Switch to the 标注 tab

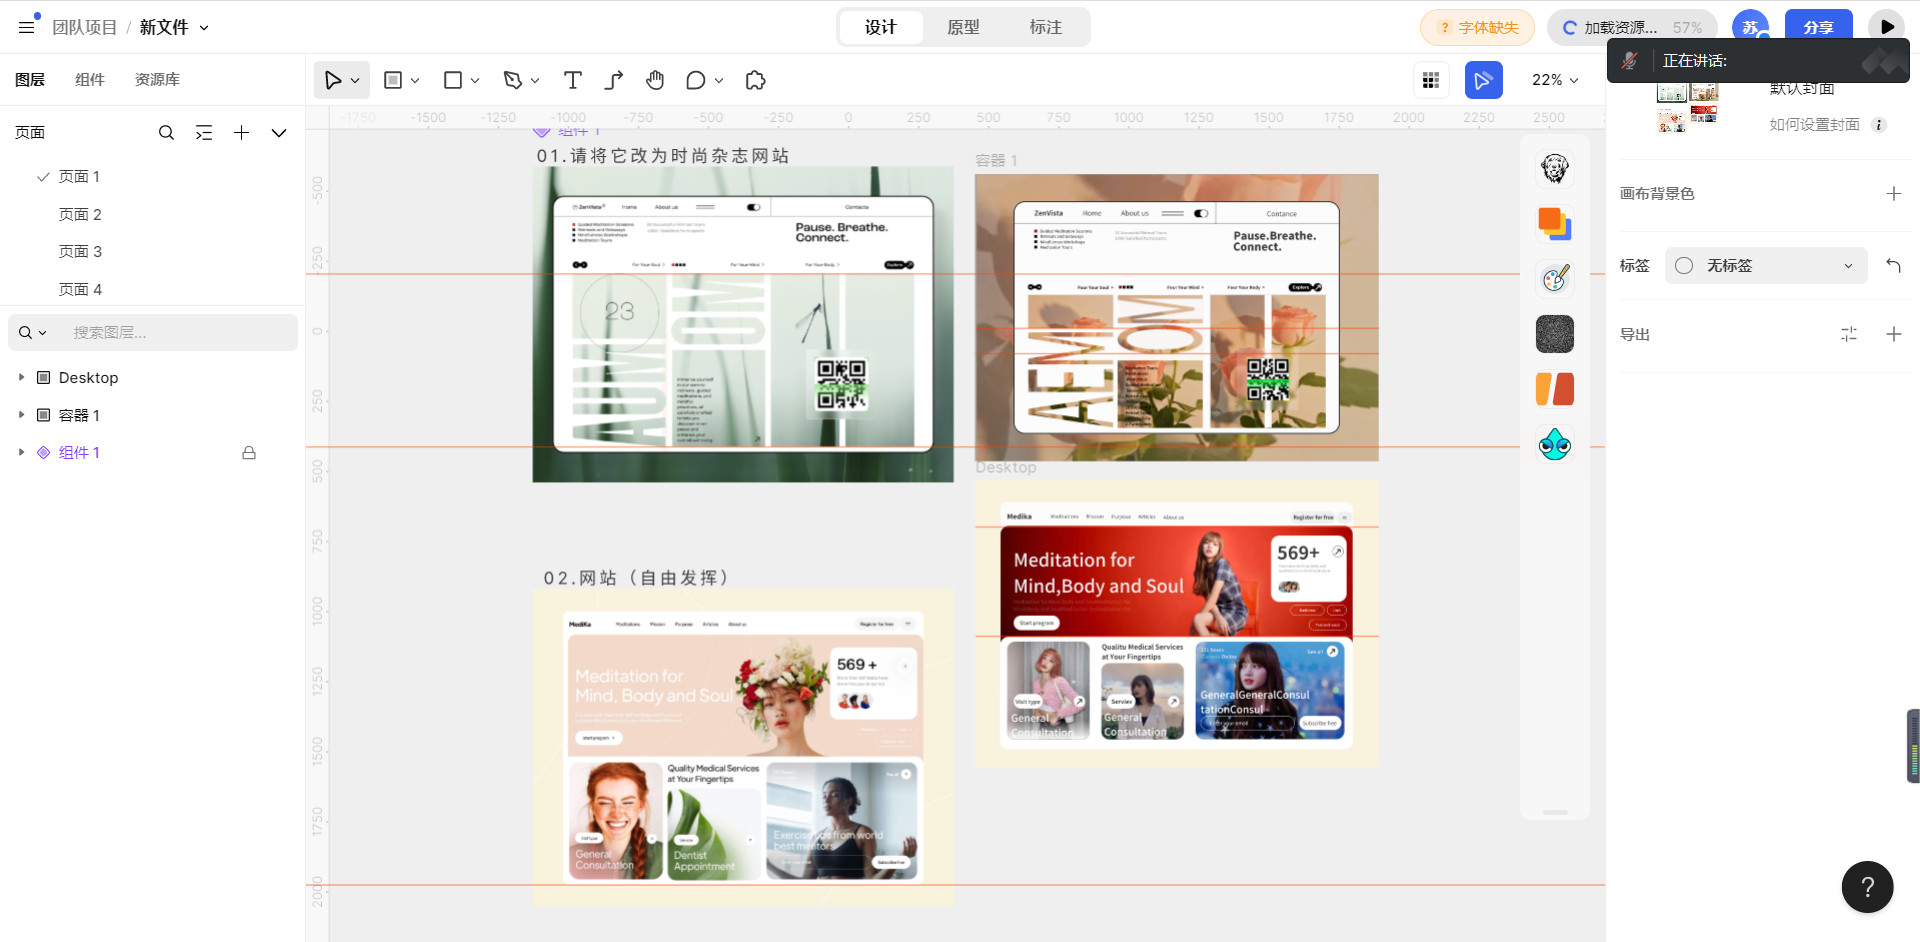[1046, 27]
